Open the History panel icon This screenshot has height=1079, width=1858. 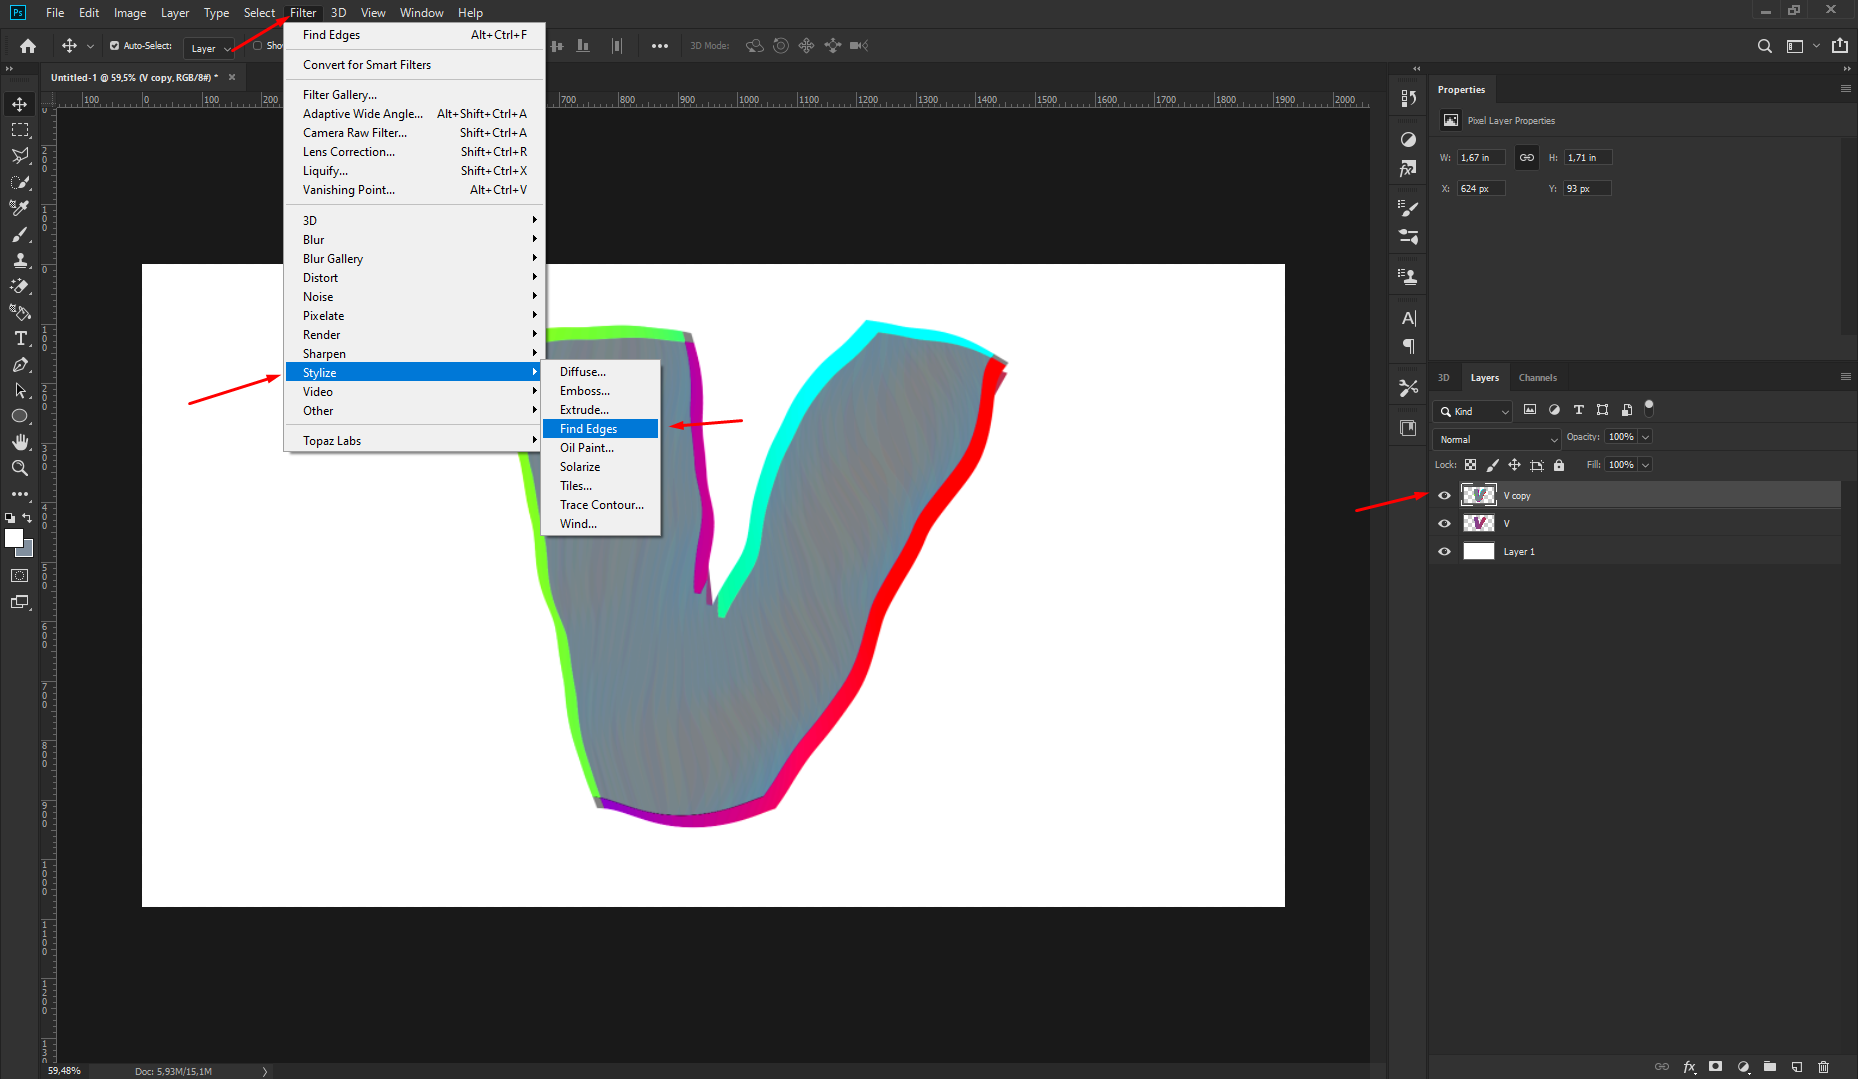1408,98
